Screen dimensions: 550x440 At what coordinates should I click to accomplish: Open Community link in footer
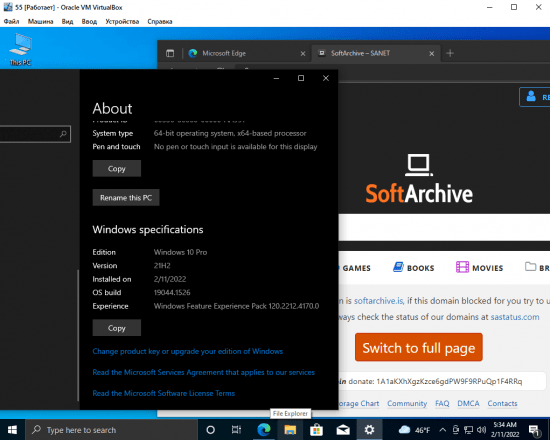click(x=407, y=404)
